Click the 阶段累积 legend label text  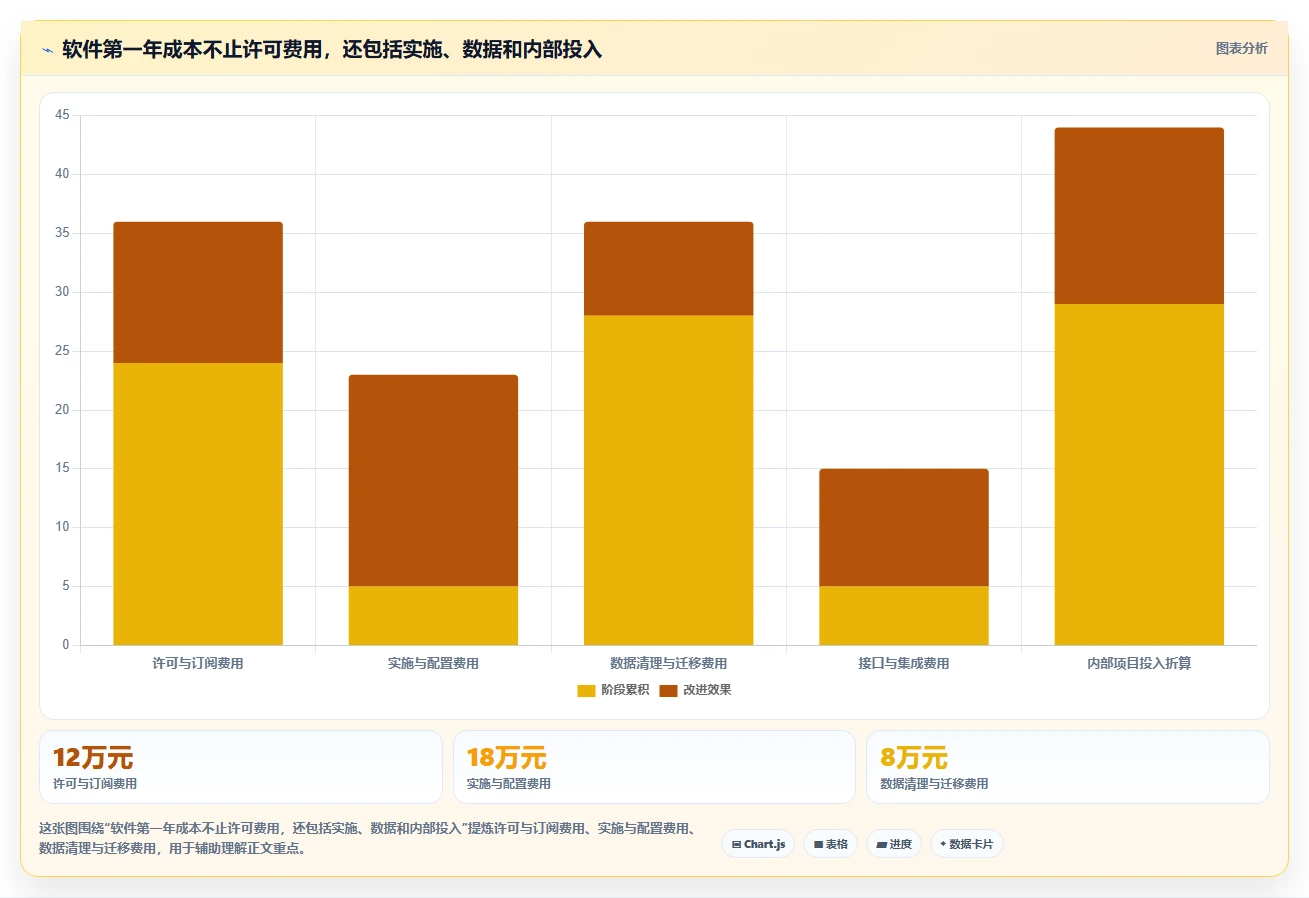click(x=626, y=690)
